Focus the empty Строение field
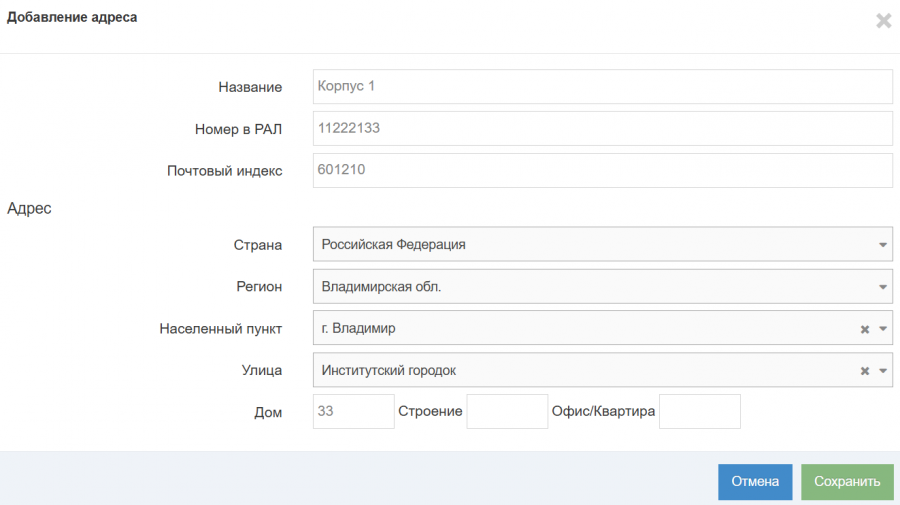900x505 pixels. tap(507, 412)
